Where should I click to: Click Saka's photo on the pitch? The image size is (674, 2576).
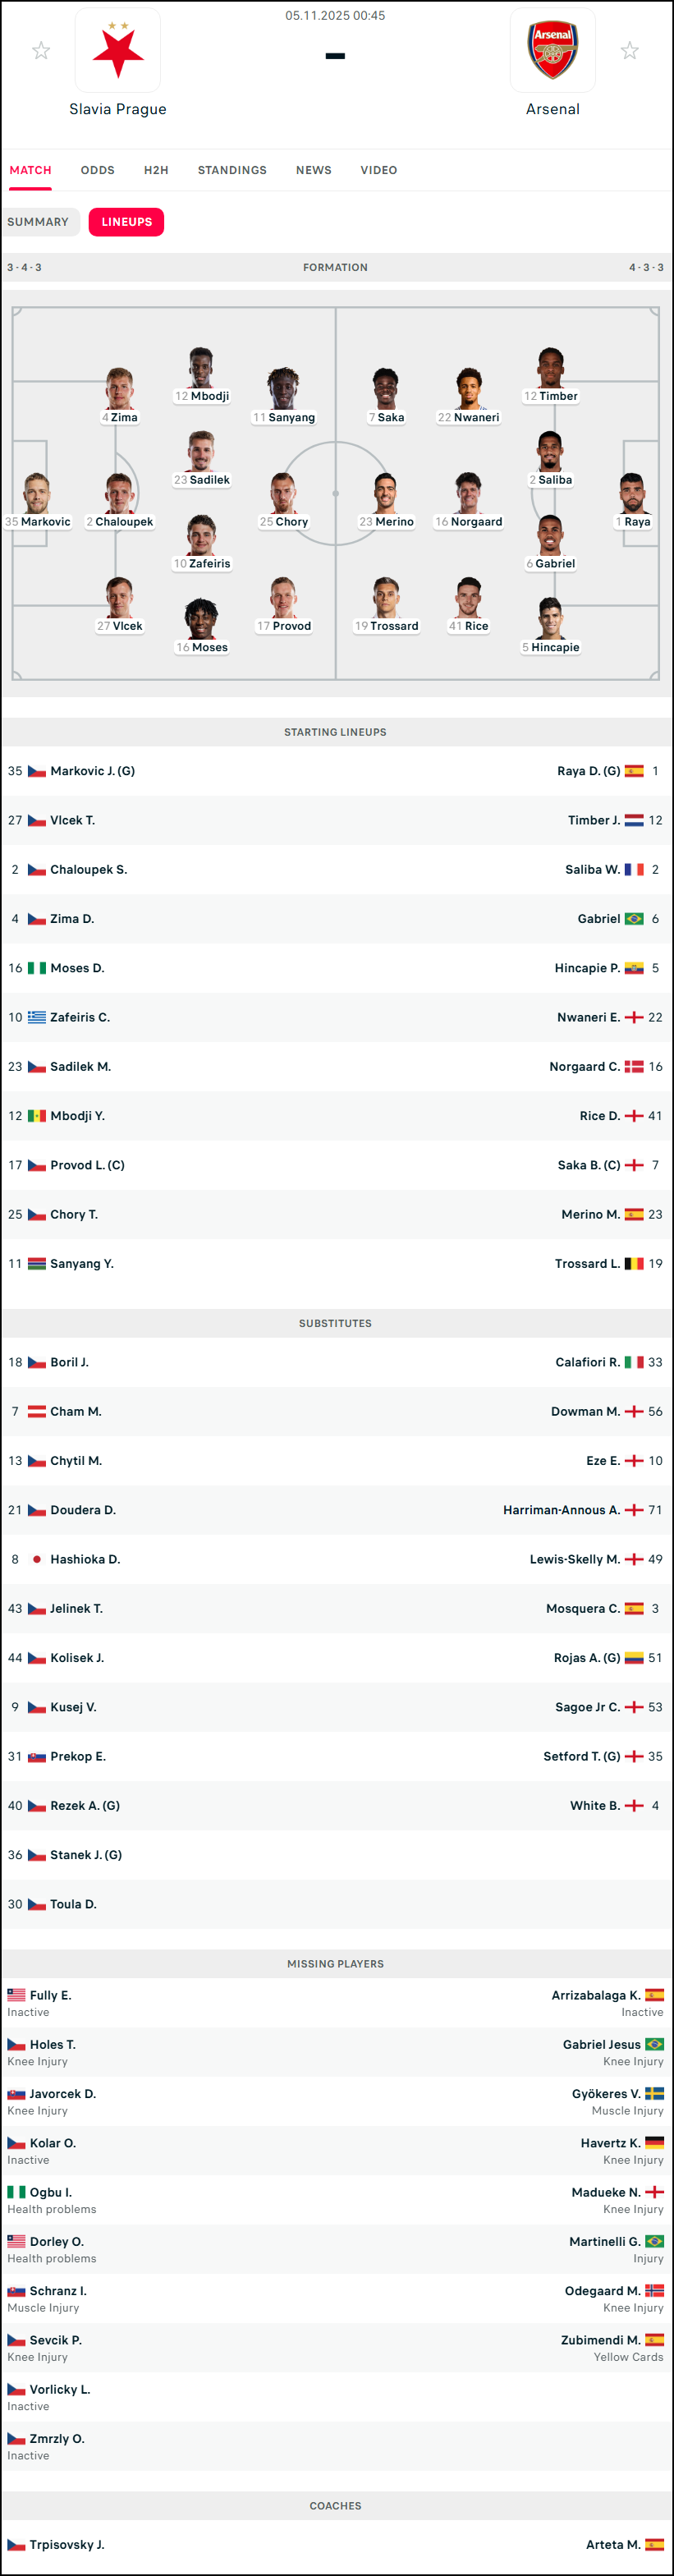click(386, 388)
